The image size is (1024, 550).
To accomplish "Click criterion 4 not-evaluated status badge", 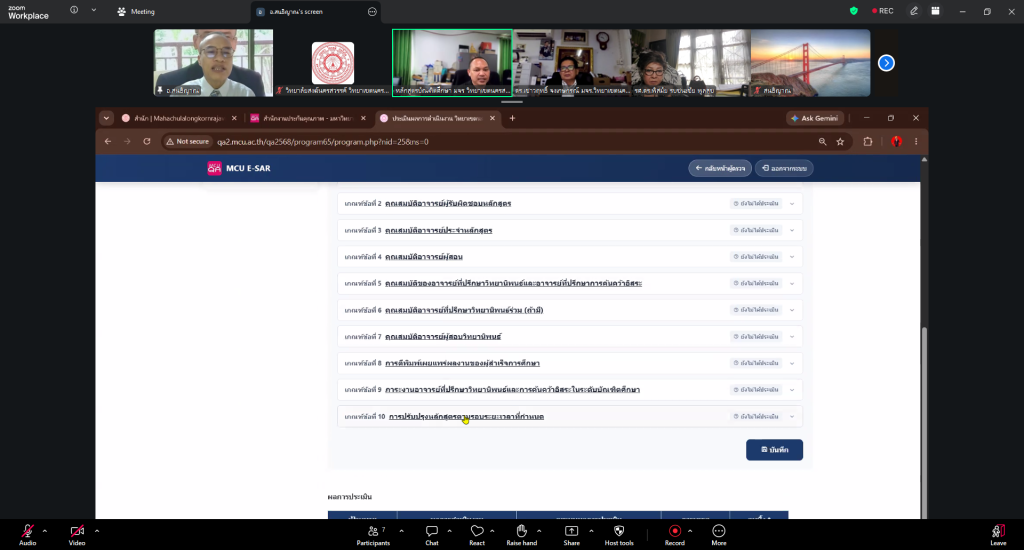I will (756, 257).
